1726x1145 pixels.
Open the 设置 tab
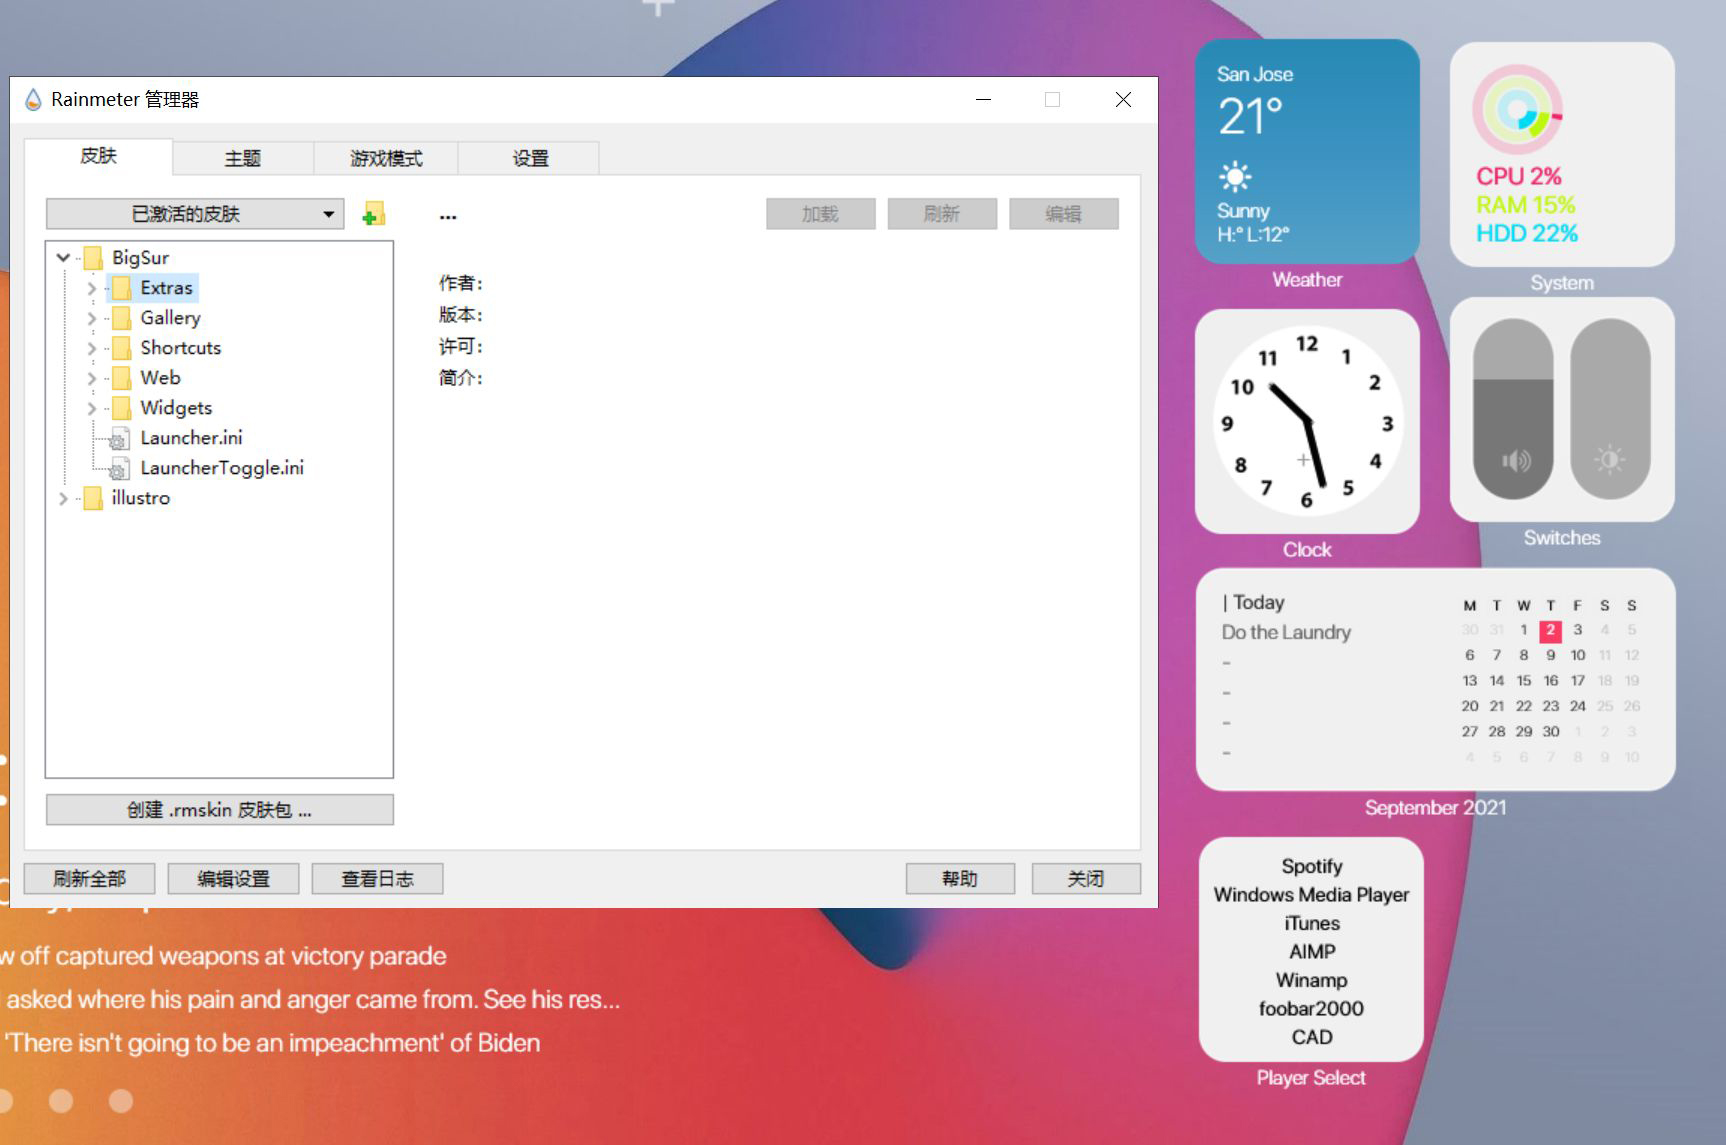[528, 157]
